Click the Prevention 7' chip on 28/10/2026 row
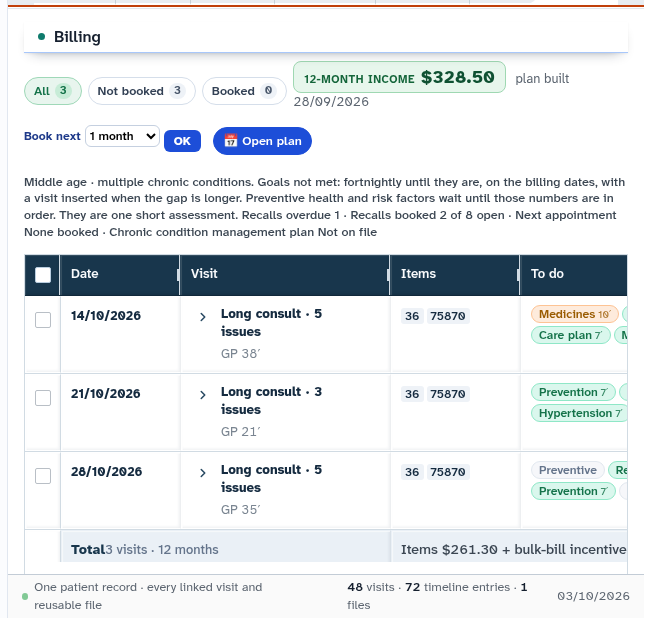 point(573,491)
